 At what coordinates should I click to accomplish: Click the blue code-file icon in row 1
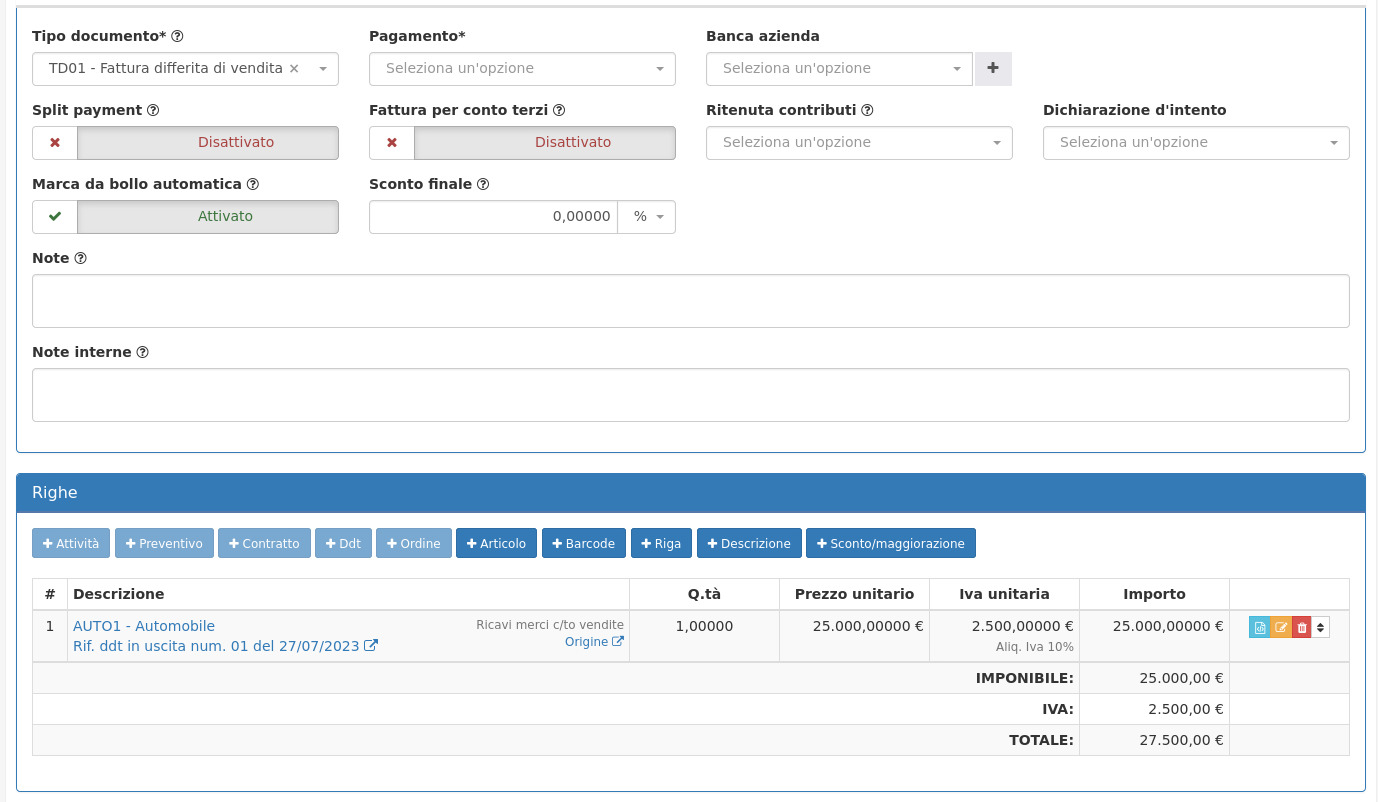[1259, 627]
